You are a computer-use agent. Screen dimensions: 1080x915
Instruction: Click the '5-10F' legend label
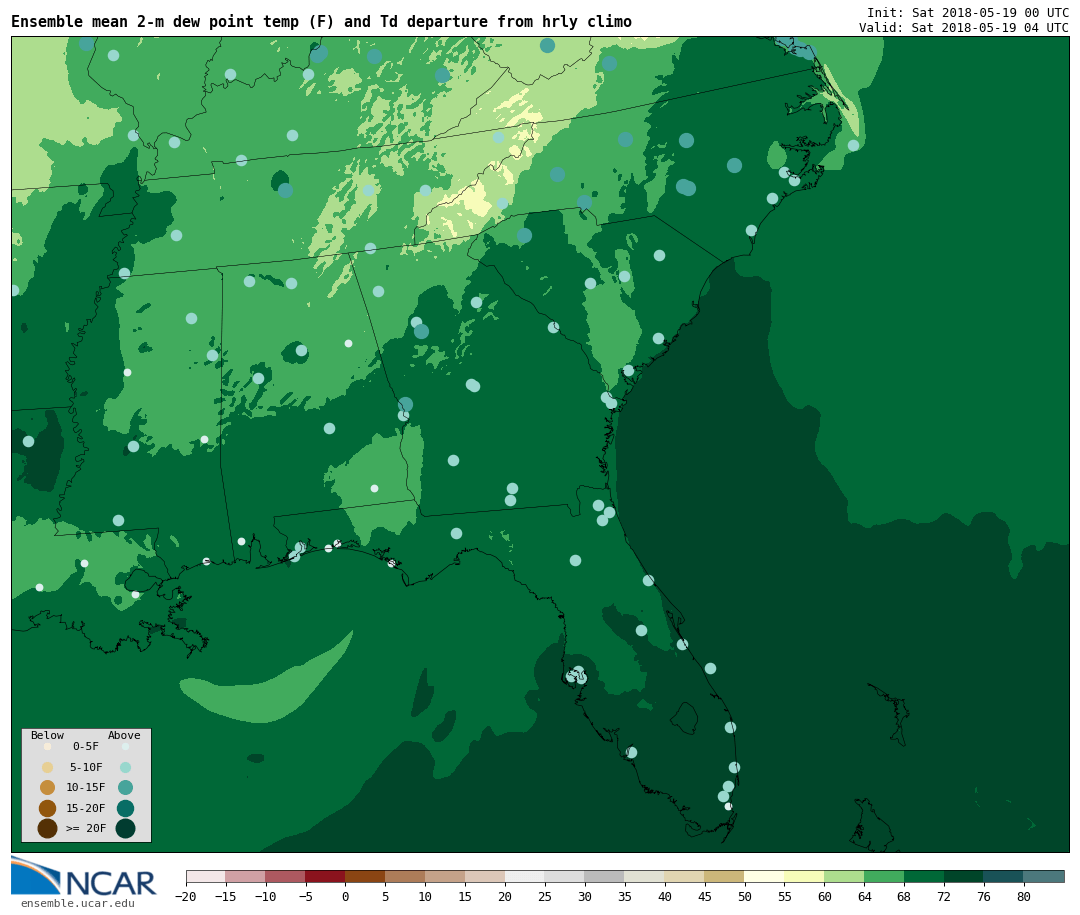tap(86, 767)
